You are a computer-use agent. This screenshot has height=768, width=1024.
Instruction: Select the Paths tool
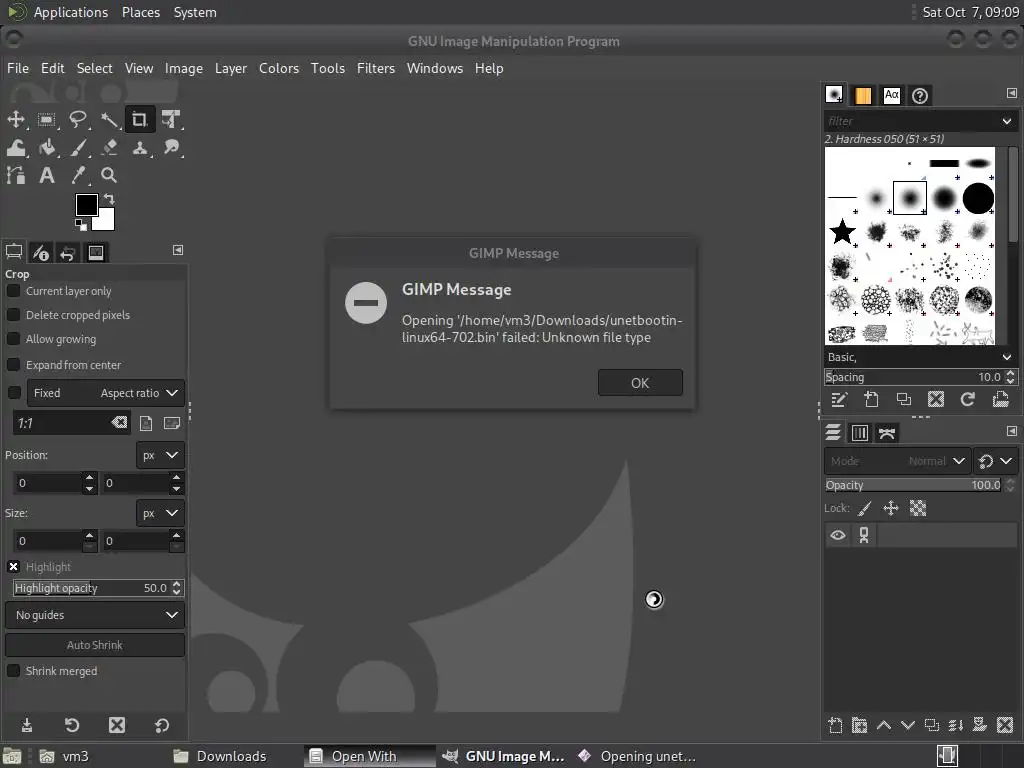point(16,175)
